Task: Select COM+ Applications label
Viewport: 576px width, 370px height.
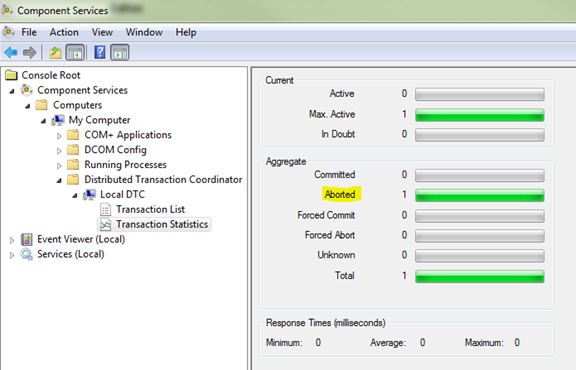Action: pos(128,135)
